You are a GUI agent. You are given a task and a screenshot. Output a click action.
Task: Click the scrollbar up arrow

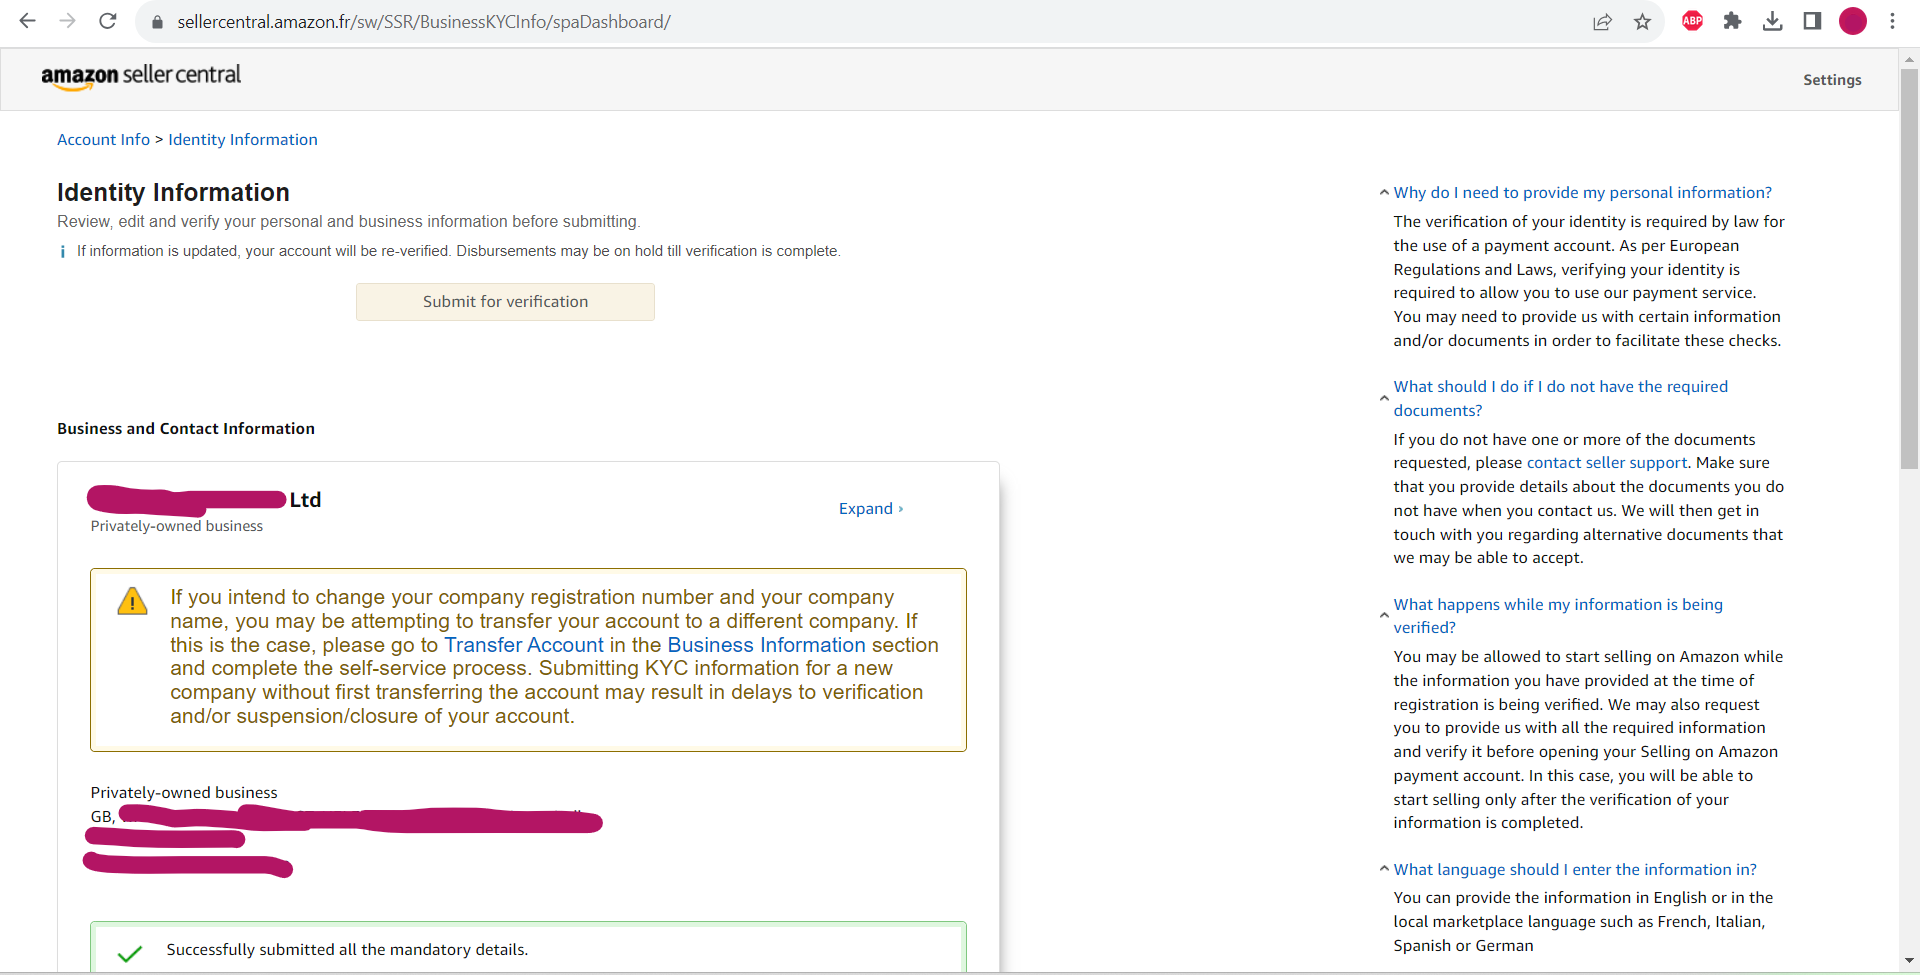click(x=1909, y=59)
